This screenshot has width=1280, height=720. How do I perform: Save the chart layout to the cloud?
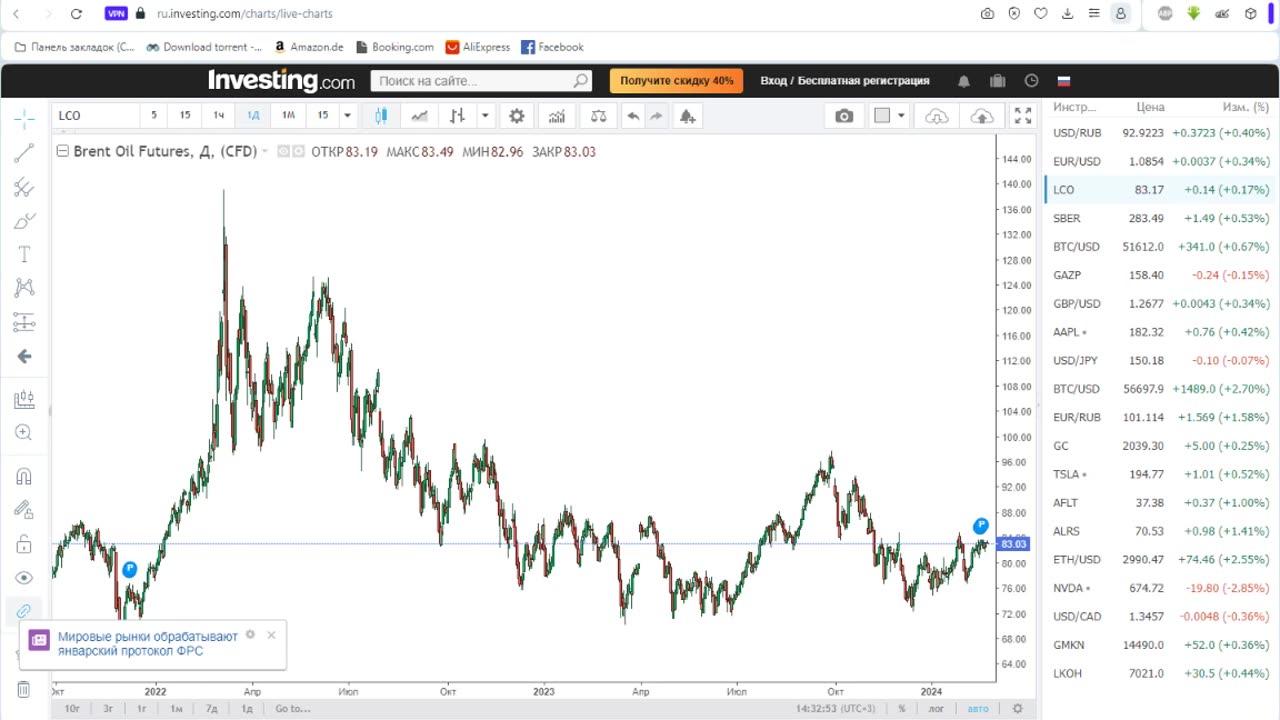click(982, 116)
